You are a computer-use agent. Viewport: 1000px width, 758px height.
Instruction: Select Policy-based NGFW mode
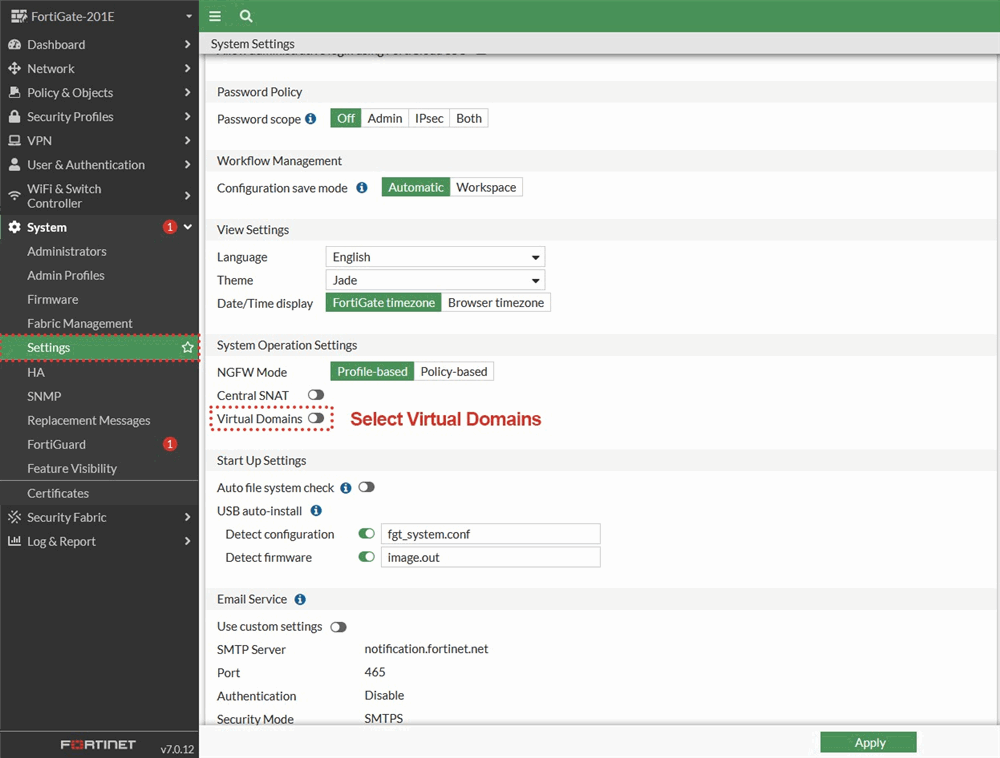click(x=454, y=371)
